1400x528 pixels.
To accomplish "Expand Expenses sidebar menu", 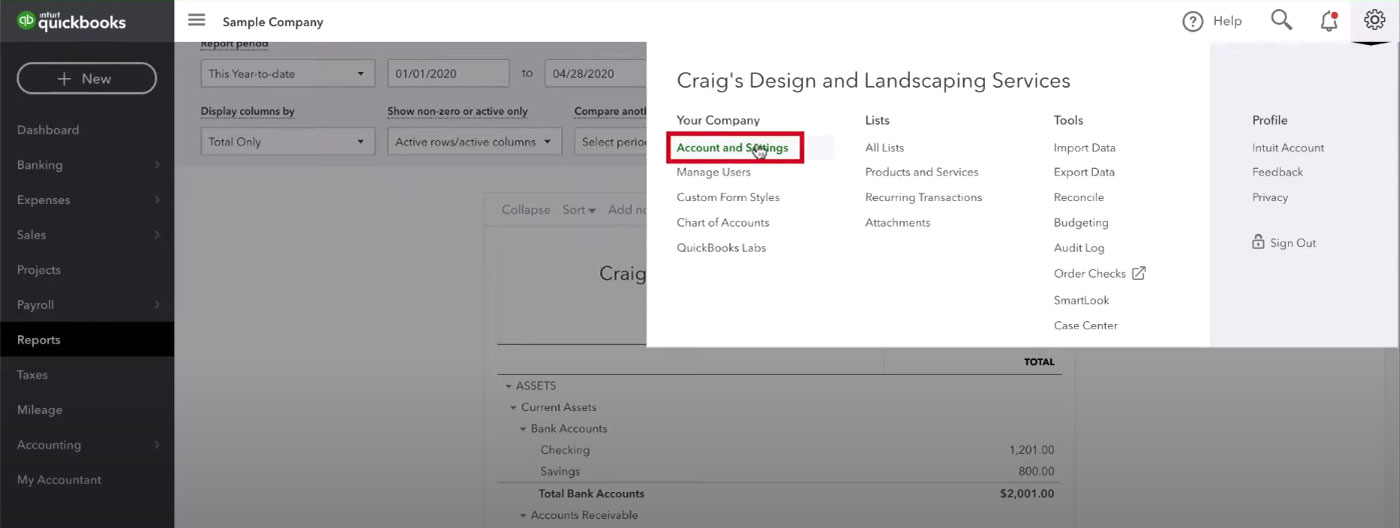I will click(87, 200).
